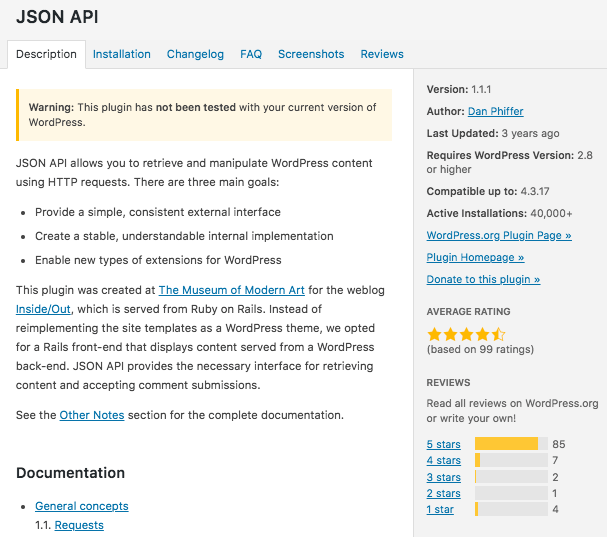View the 1 star reviews
The height and width of the screenshot is (537, 607).
click(440, 509)
